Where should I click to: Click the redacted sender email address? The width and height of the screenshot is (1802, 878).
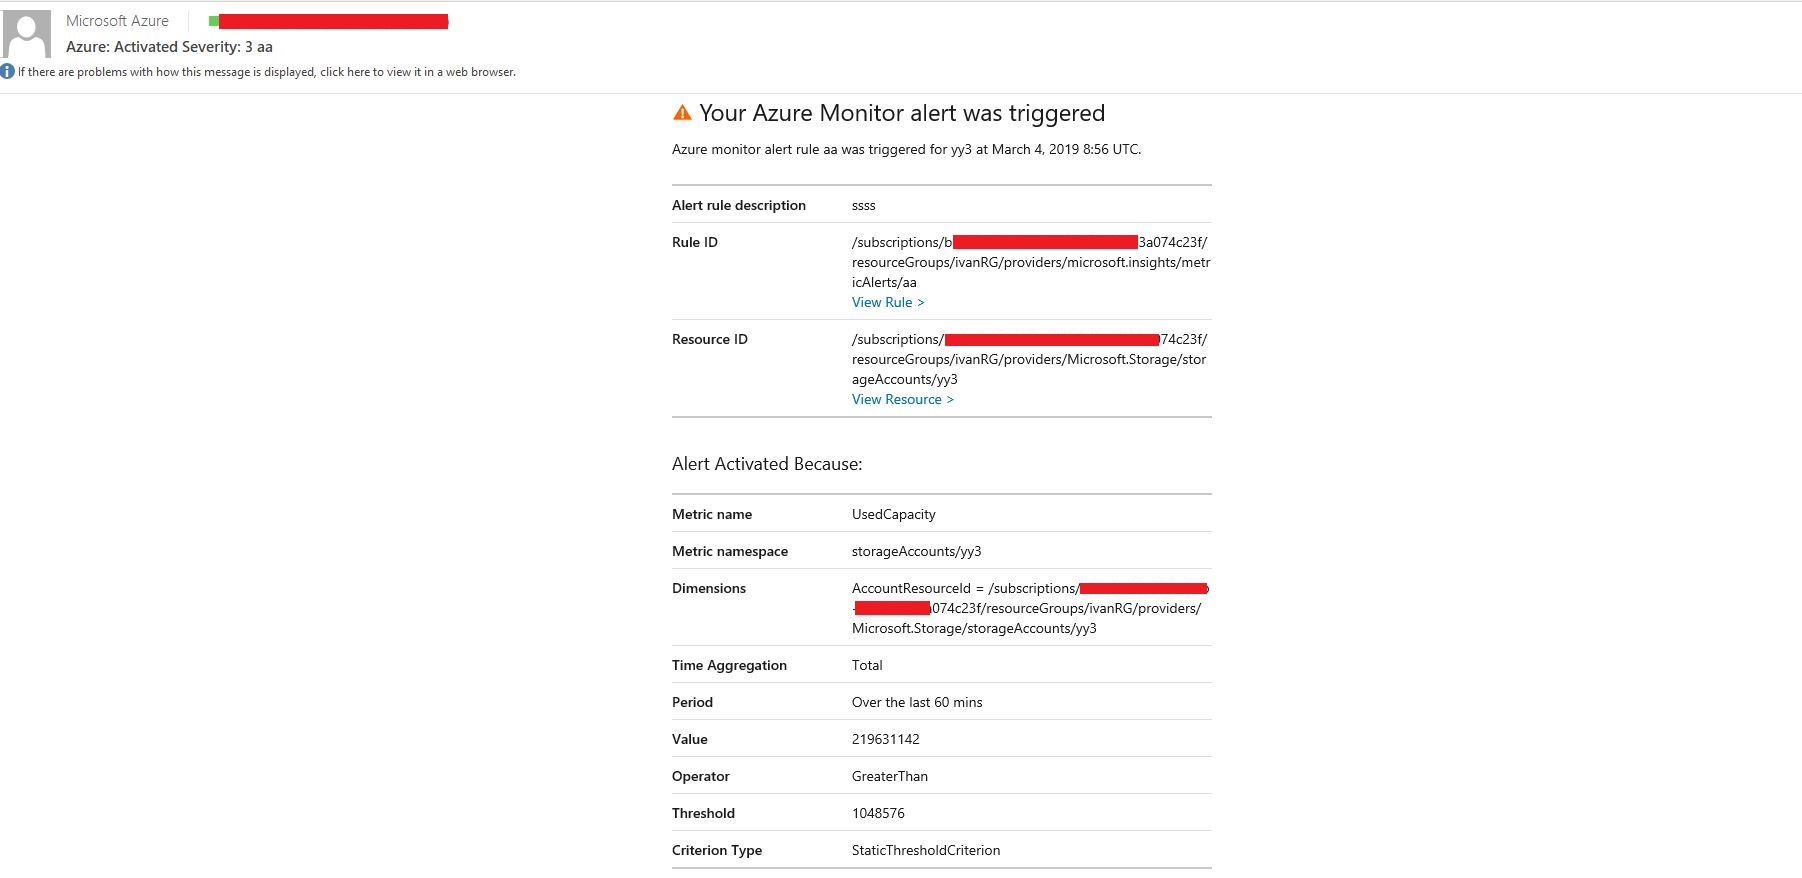tap(333, 21)
